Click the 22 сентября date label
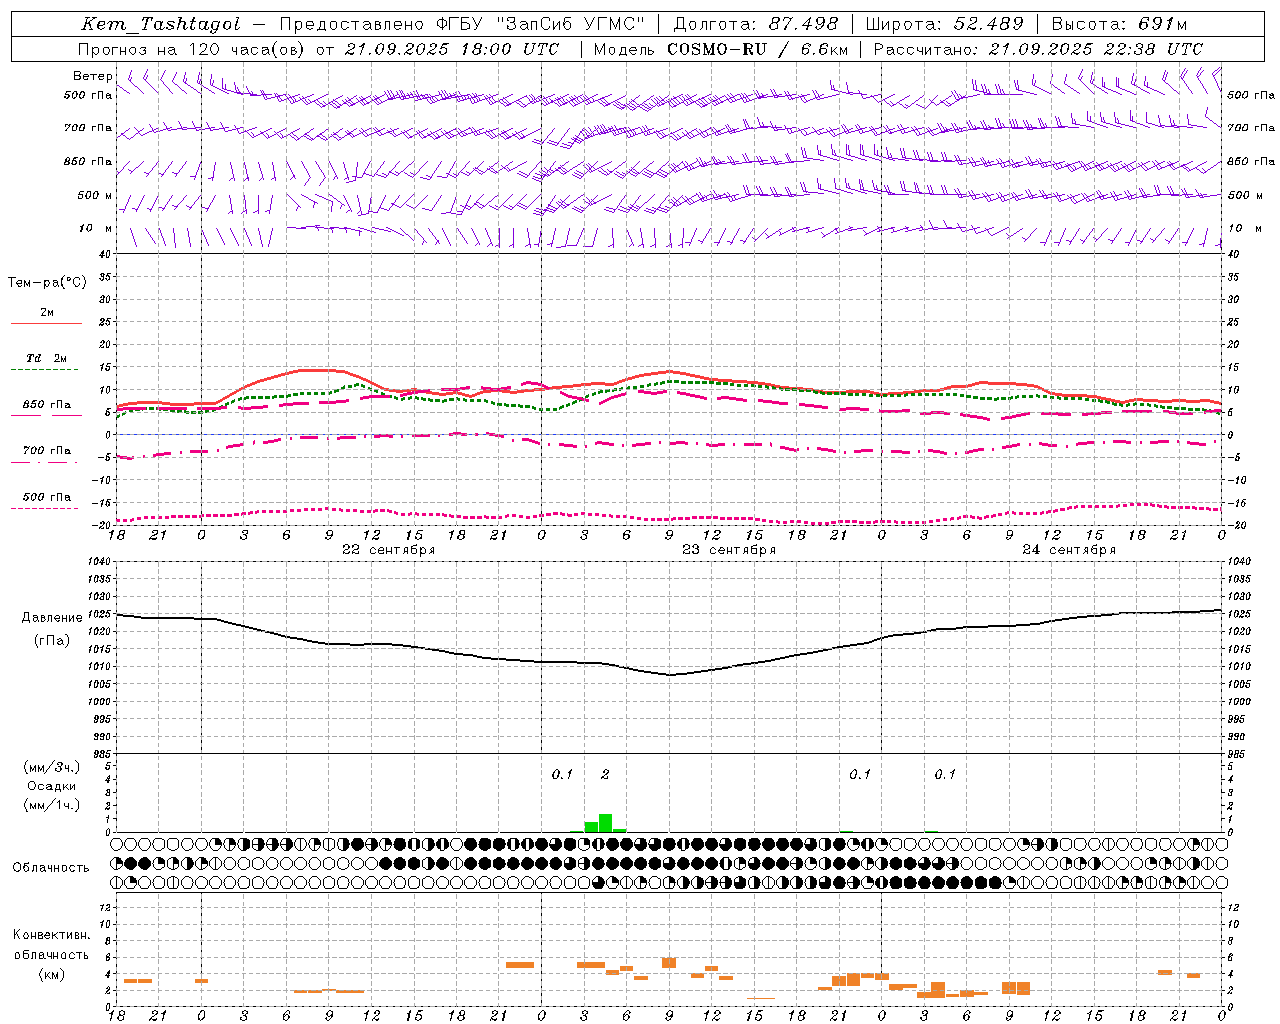 pyautogui.click(x=388, y=550)
